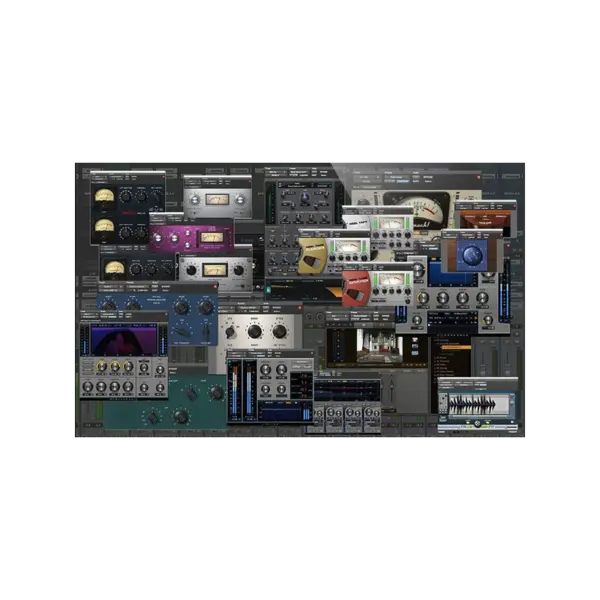Adjust left black knob on the lower silver compressor
The image size is (600, 600).
click(x=191, y=270)
